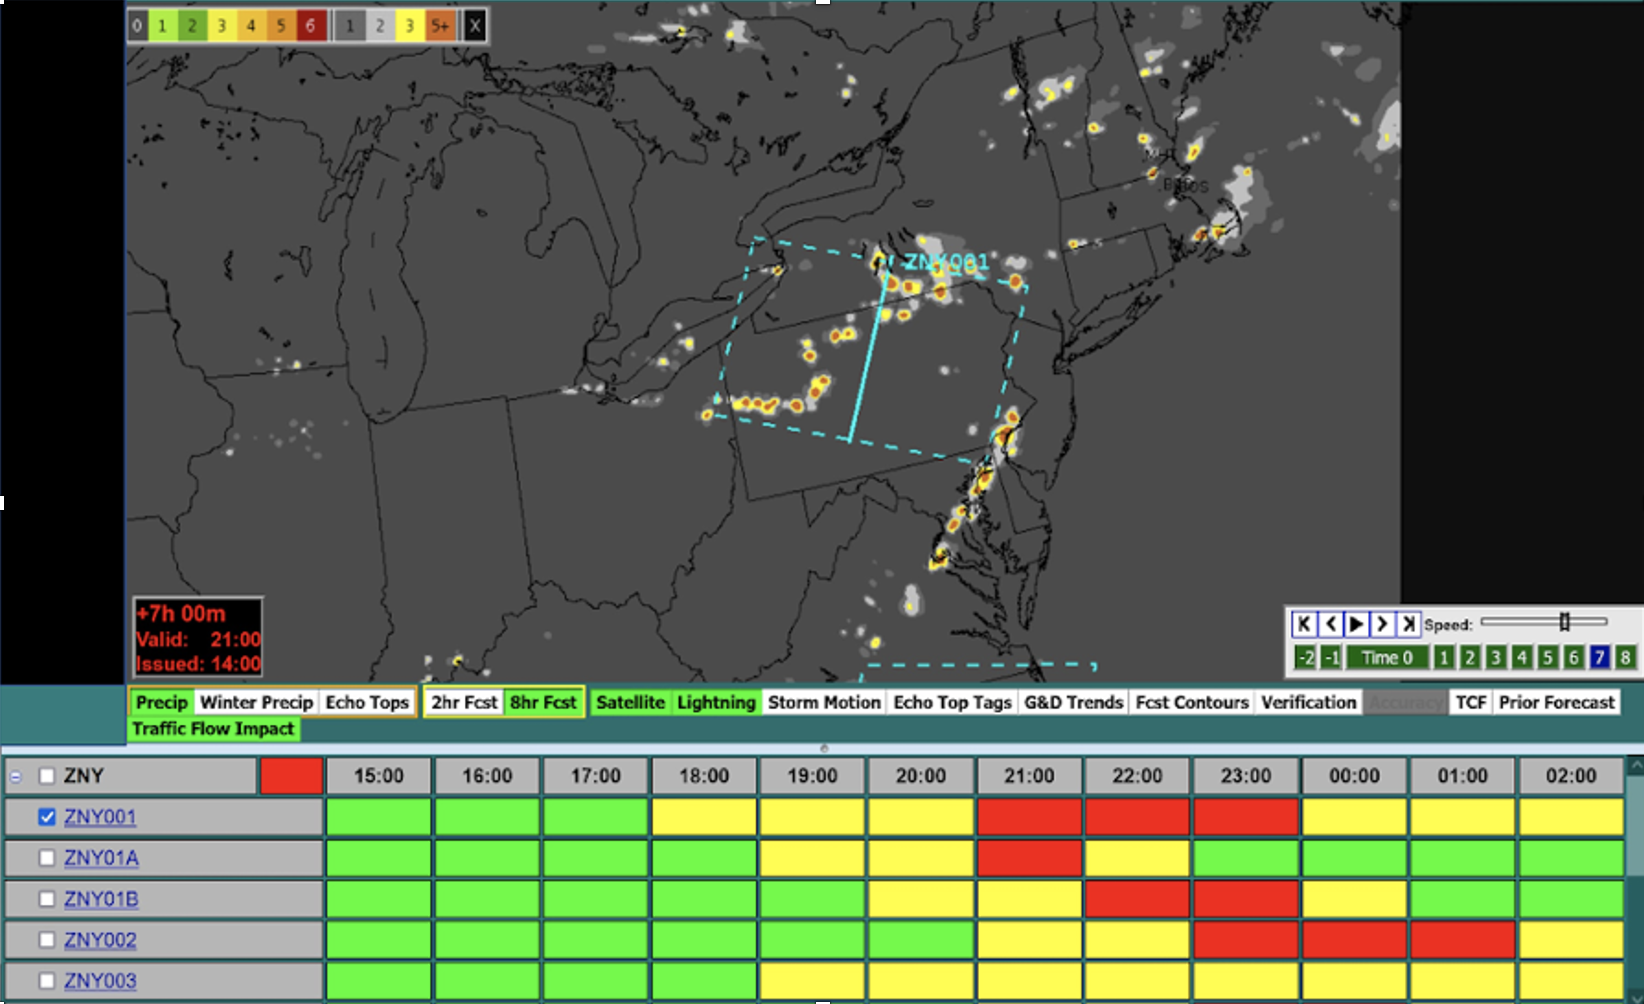
Task: Open the TCF option
Action: pyautogui.click(x=1470, y=702)
